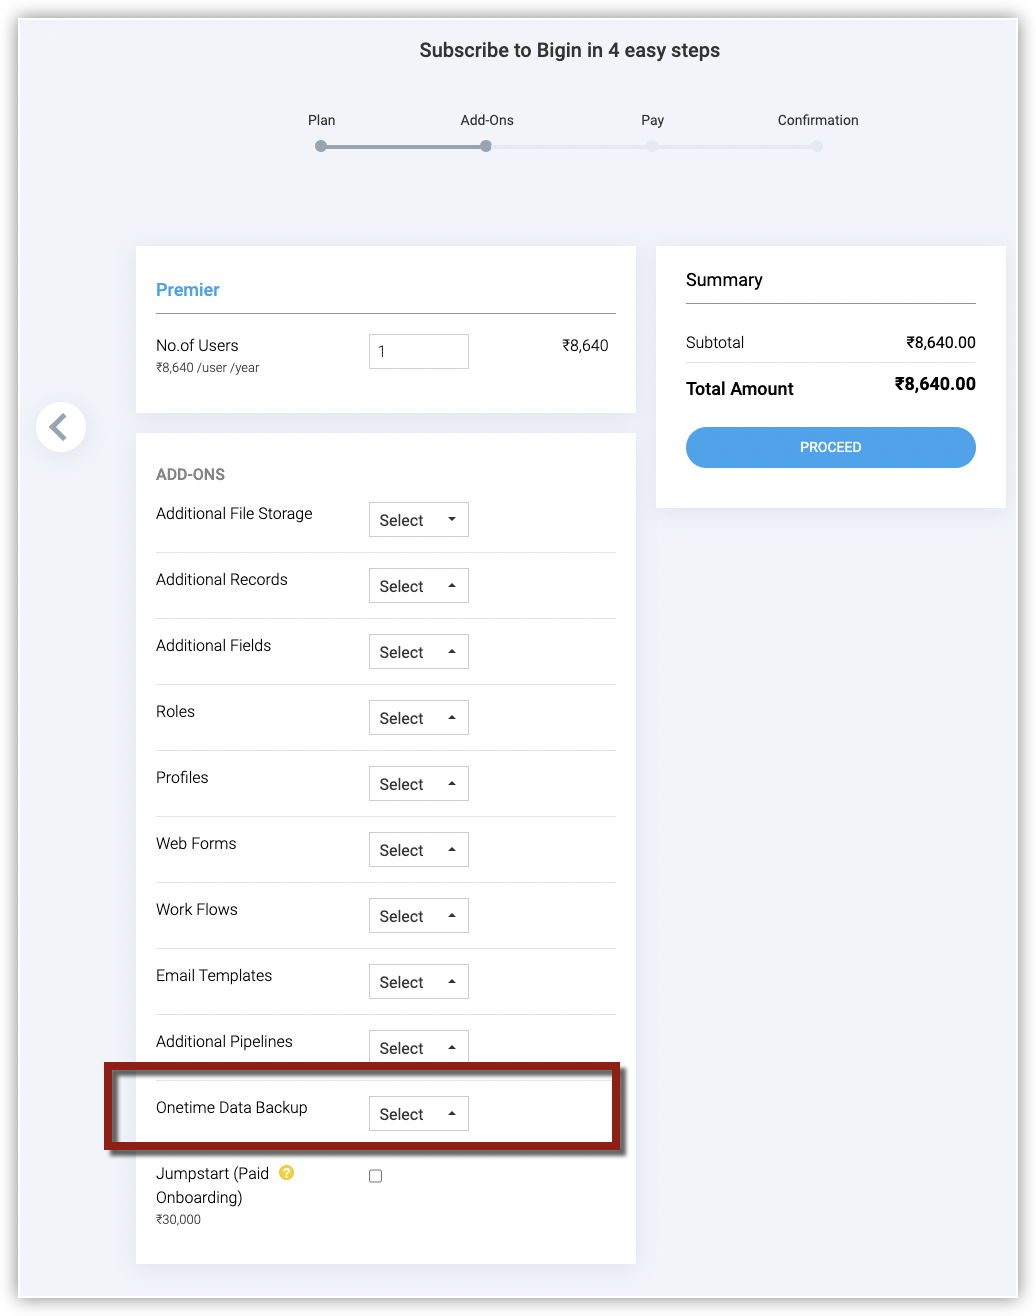Screen dimensions: 1036x1316
Task: Click the PROCEED button
Action: 830,447
